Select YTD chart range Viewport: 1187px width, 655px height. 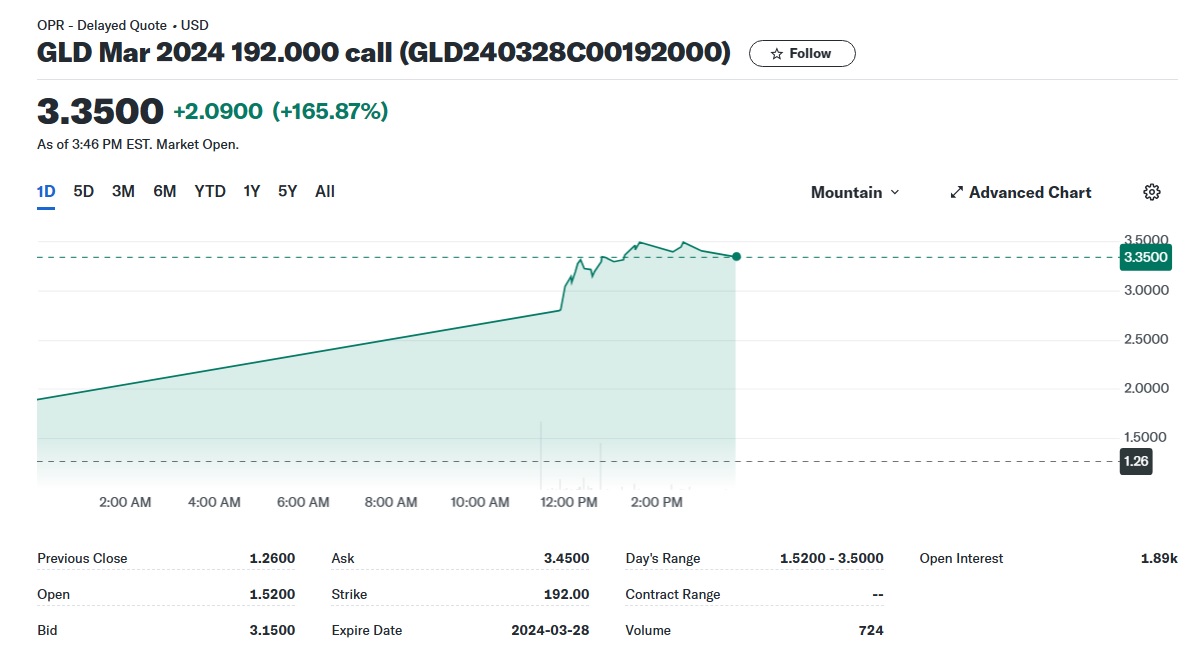click(210, 192)
